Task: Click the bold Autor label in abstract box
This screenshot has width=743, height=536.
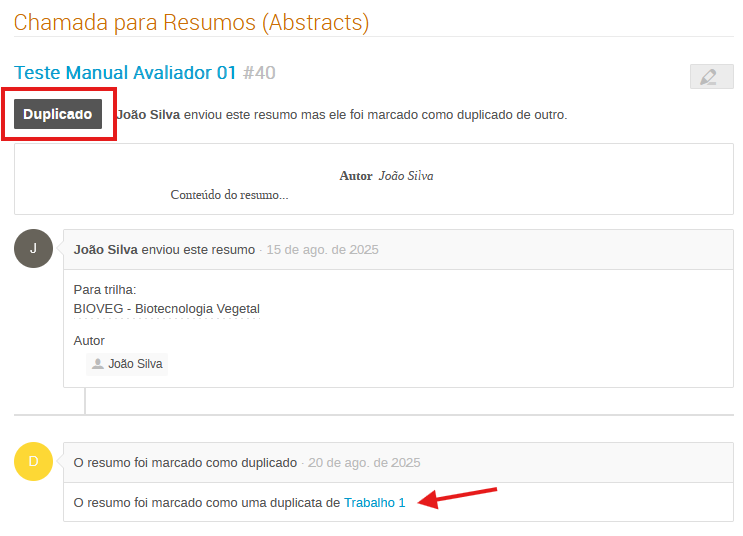Action: [356, 176]
